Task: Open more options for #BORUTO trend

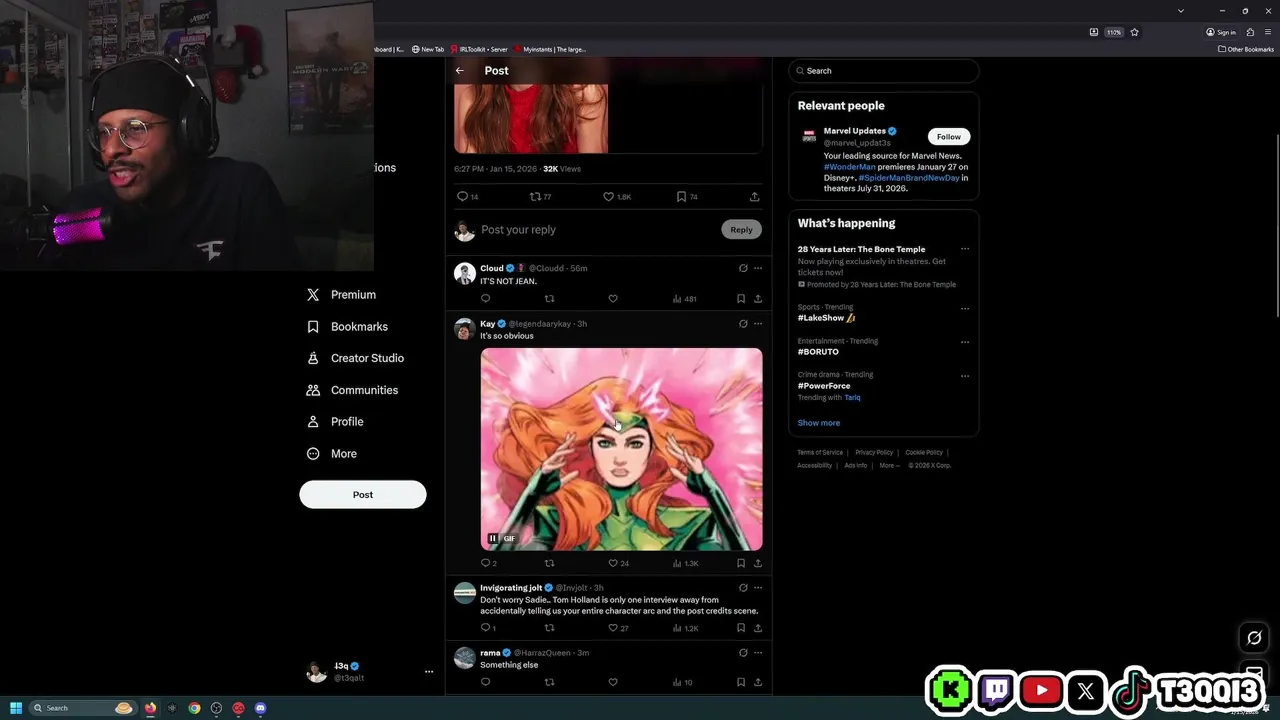Action: tap(965, 342)
